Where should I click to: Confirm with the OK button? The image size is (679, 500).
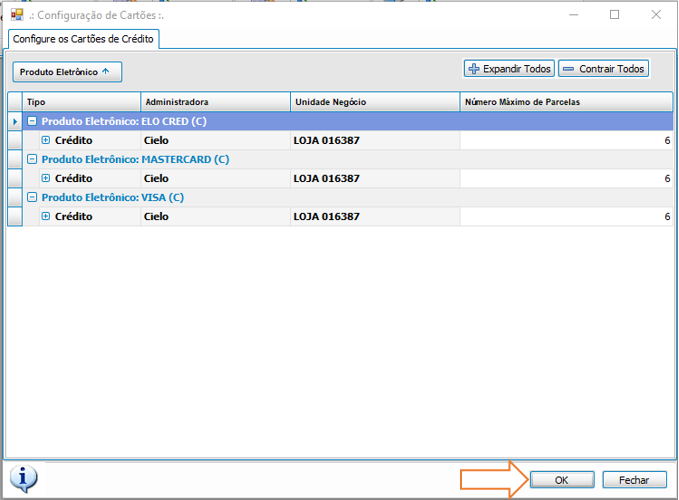click(562, 480)
